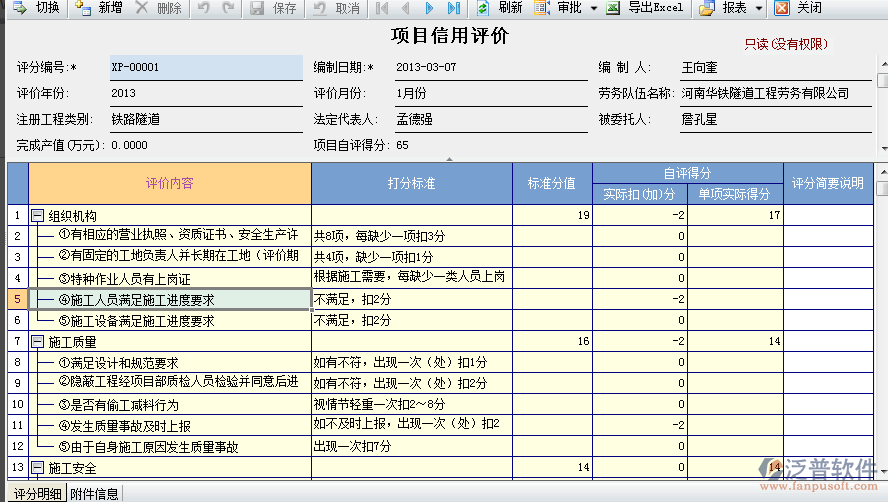Open the 报表 (Report) dropdown arrow
This screenshot has height=502, width=888.
(x=757, y=8)
